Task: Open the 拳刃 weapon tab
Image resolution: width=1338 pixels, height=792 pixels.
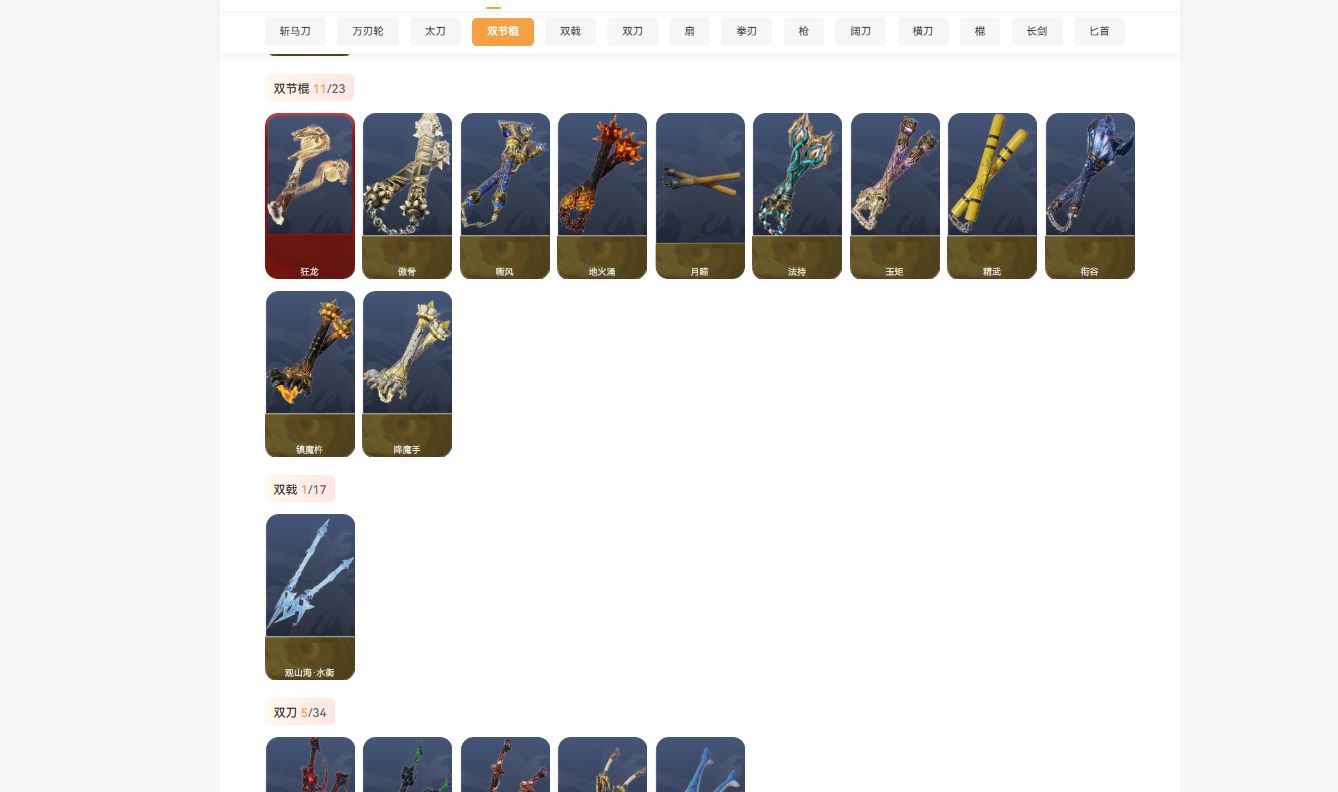Action: (x=747, y=32)
